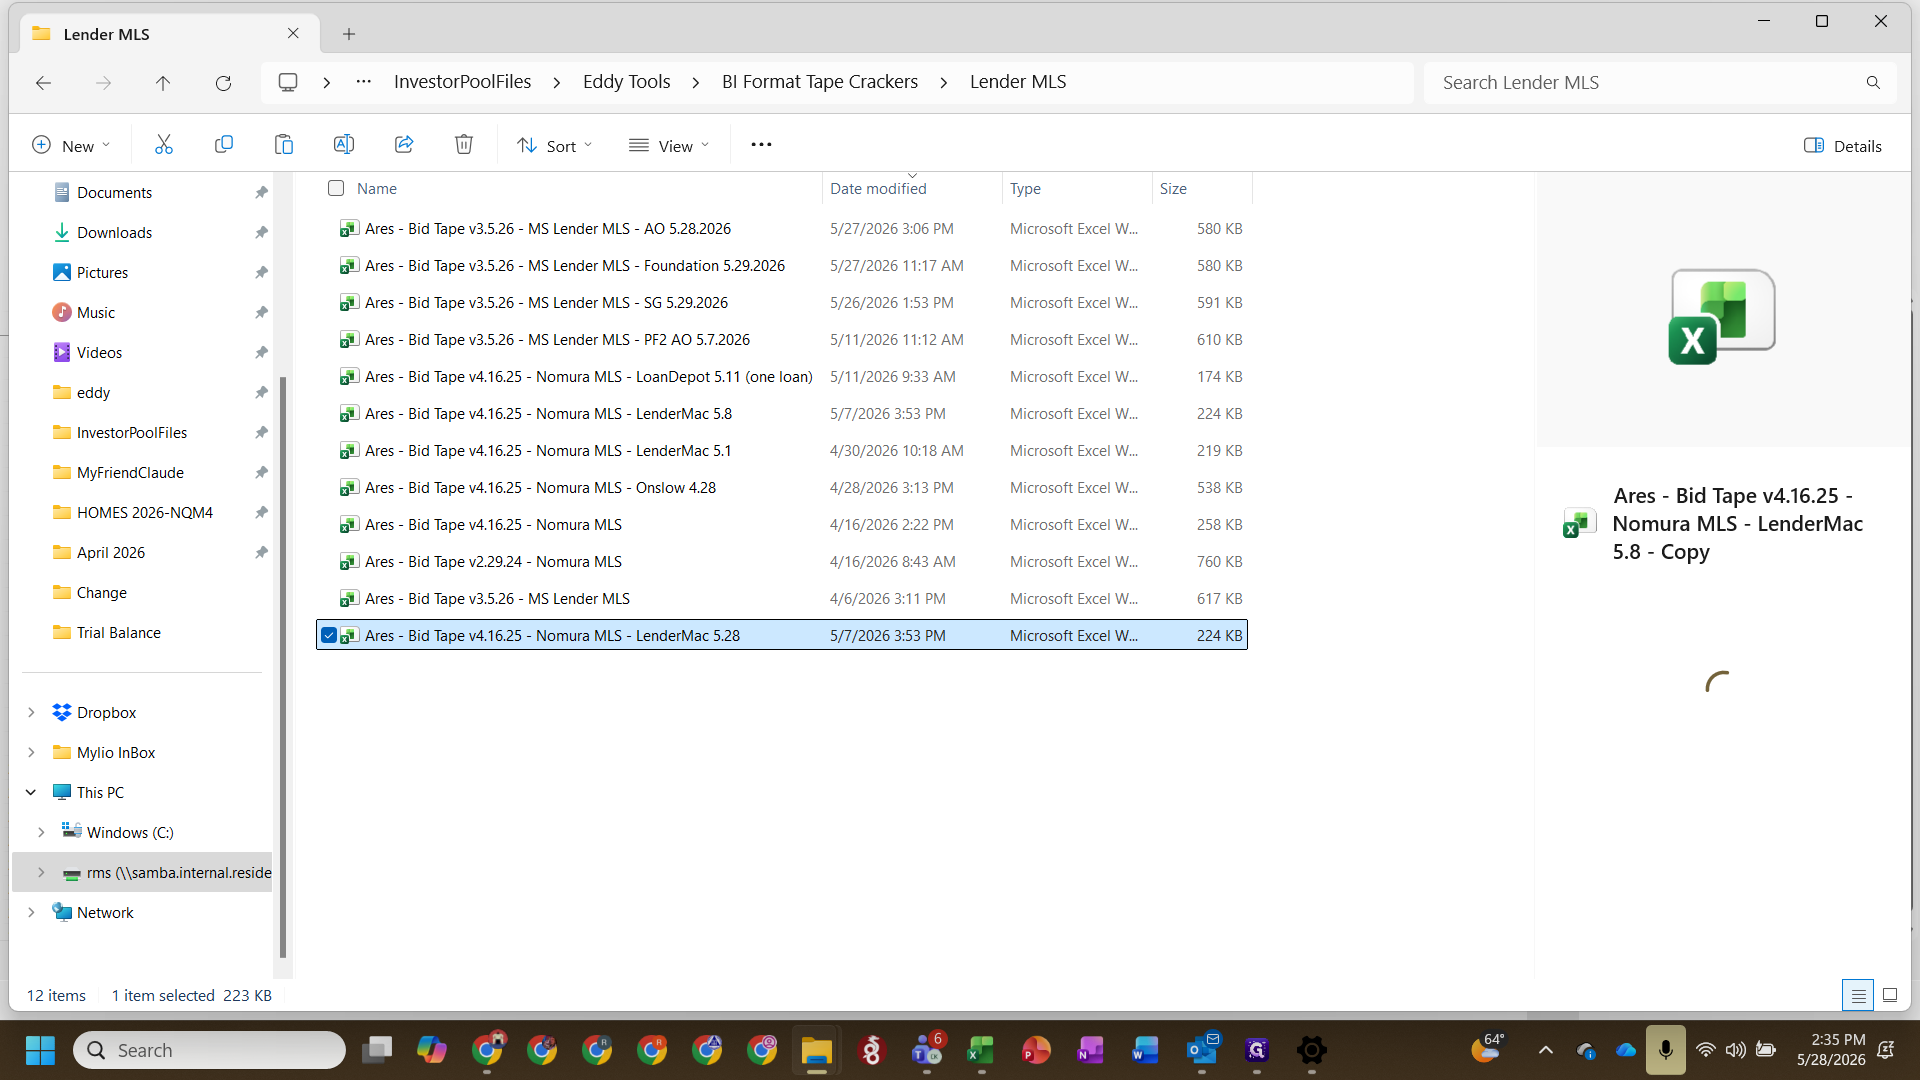Image resolution: width=1920 pixels, height=1080 pixels.
Task: Click the search magnifier icon
Action: (x=1873, y=83)
